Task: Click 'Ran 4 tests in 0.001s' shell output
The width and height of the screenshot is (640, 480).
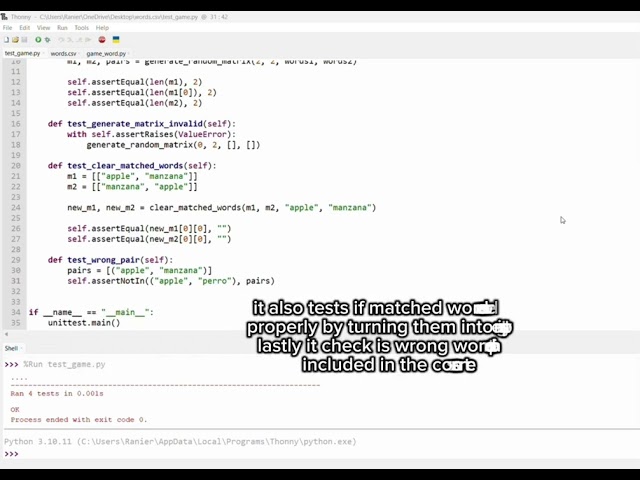Action: click(x=57, y=394)
